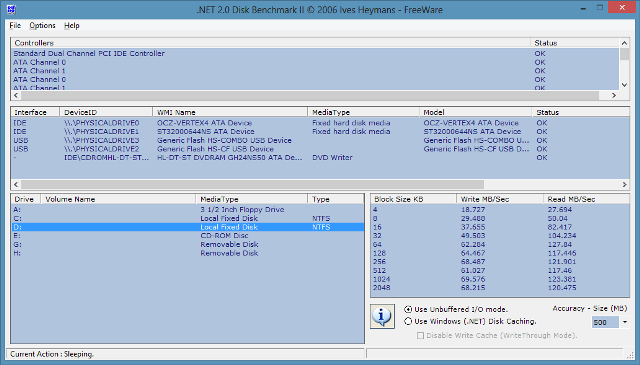640x365 pixels.
Task: Select Use Windows (.NET) Disk Caching radio
Action: tap(408, 321)
